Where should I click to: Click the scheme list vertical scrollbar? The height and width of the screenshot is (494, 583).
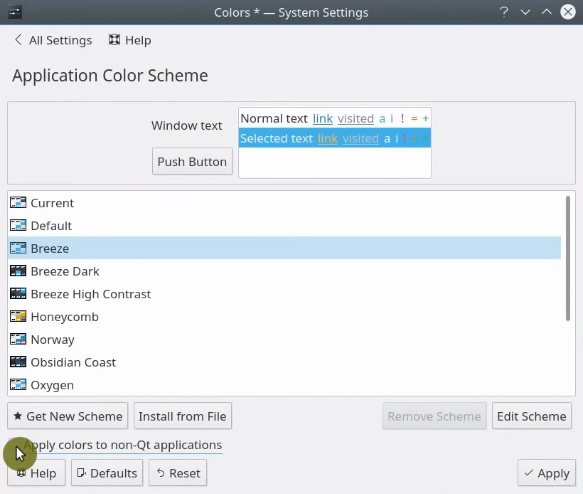pyautogui.click(x=568, y=258)
